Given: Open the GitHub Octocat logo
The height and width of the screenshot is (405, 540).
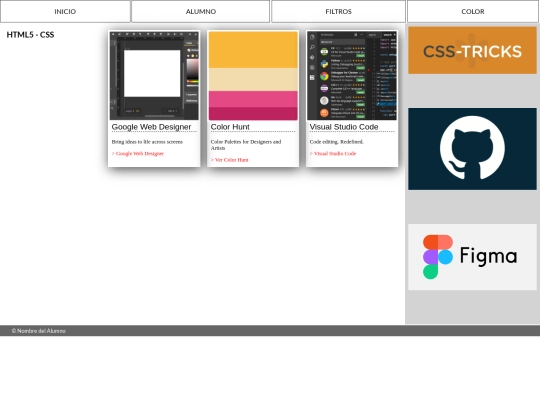Looking at the screenshot, I should (472, 149).
